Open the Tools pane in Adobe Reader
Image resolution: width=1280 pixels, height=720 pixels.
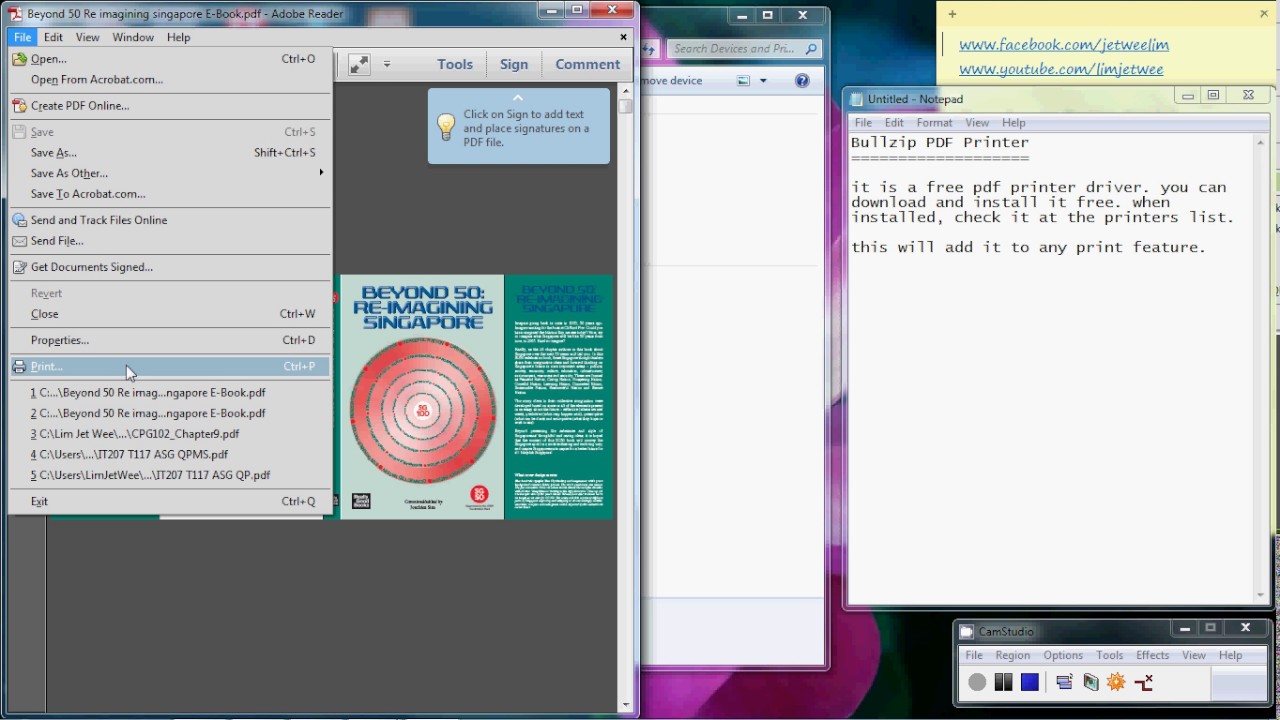(455, 64)
